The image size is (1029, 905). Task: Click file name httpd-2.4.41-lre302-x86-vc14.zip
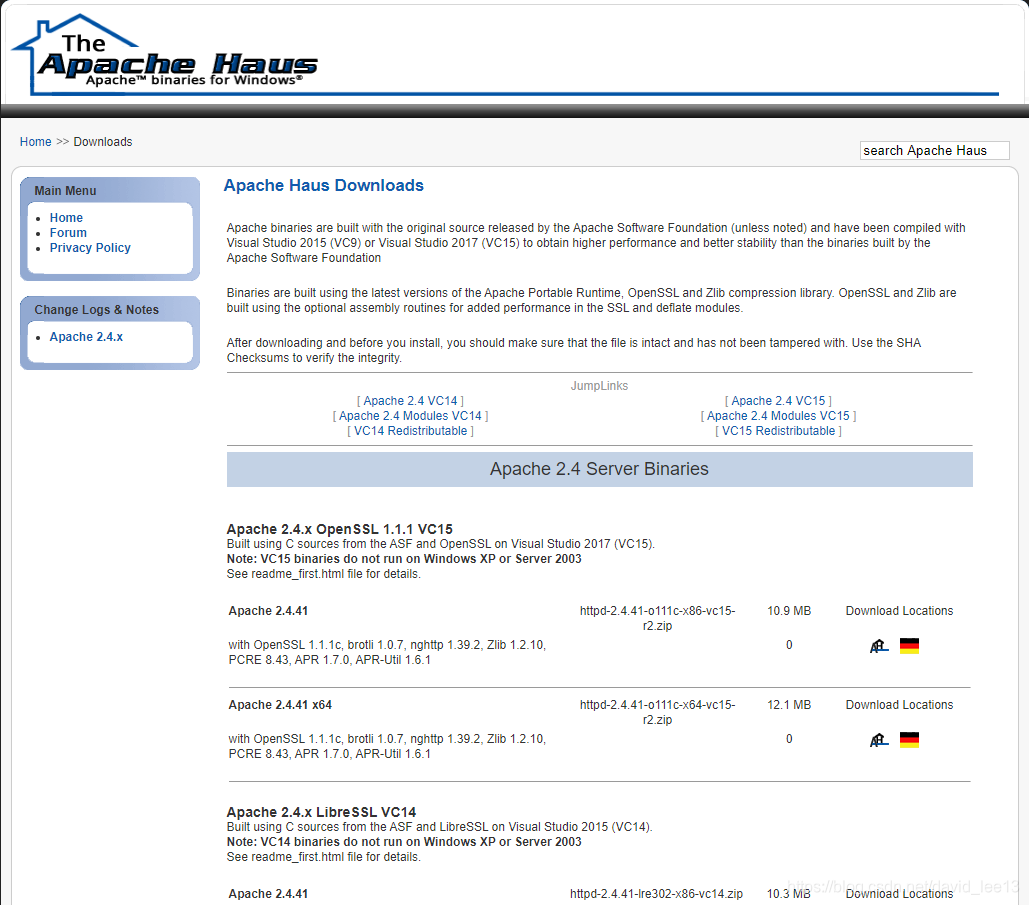[x=656, y=893]
